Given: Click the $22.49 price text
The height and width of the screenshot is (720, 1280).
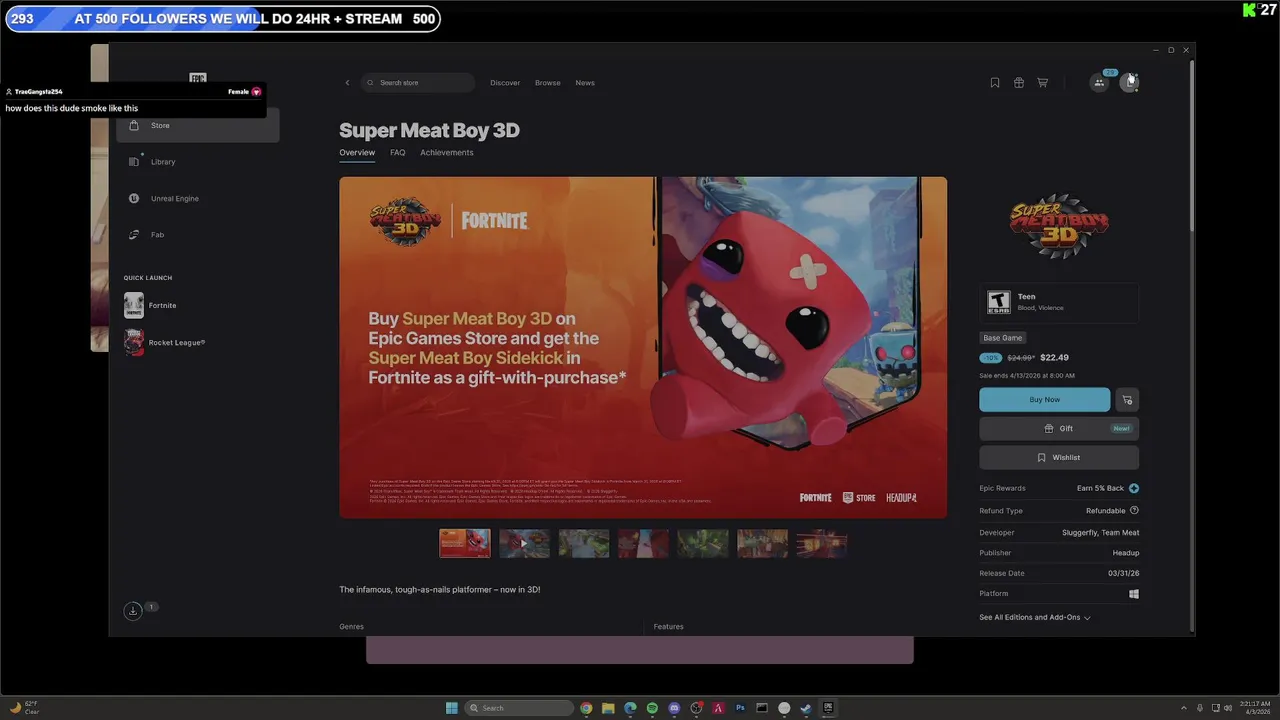Looking at the screenshot, I should click(1054, 357).
